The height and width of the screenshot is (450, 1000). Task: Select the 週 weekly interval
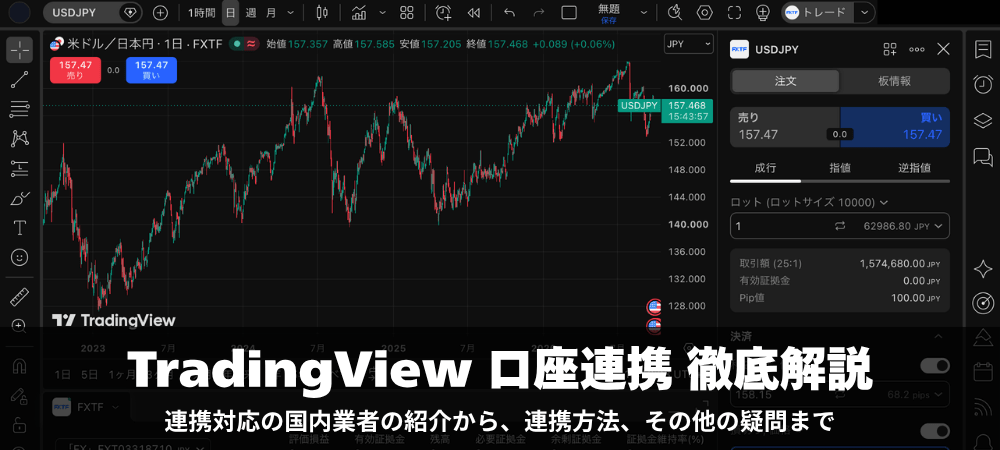pyautogui.click(x=251, y=12)
